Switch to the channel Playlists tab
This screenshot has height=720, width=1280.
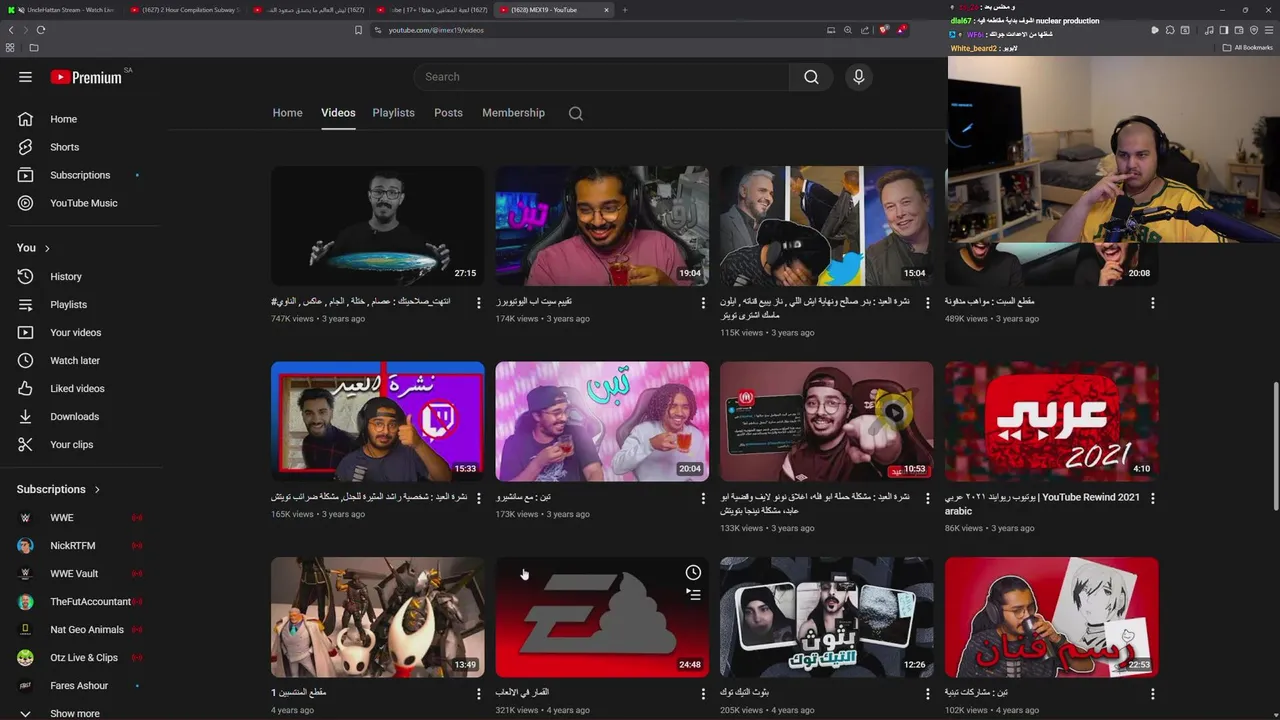(393, 113)
